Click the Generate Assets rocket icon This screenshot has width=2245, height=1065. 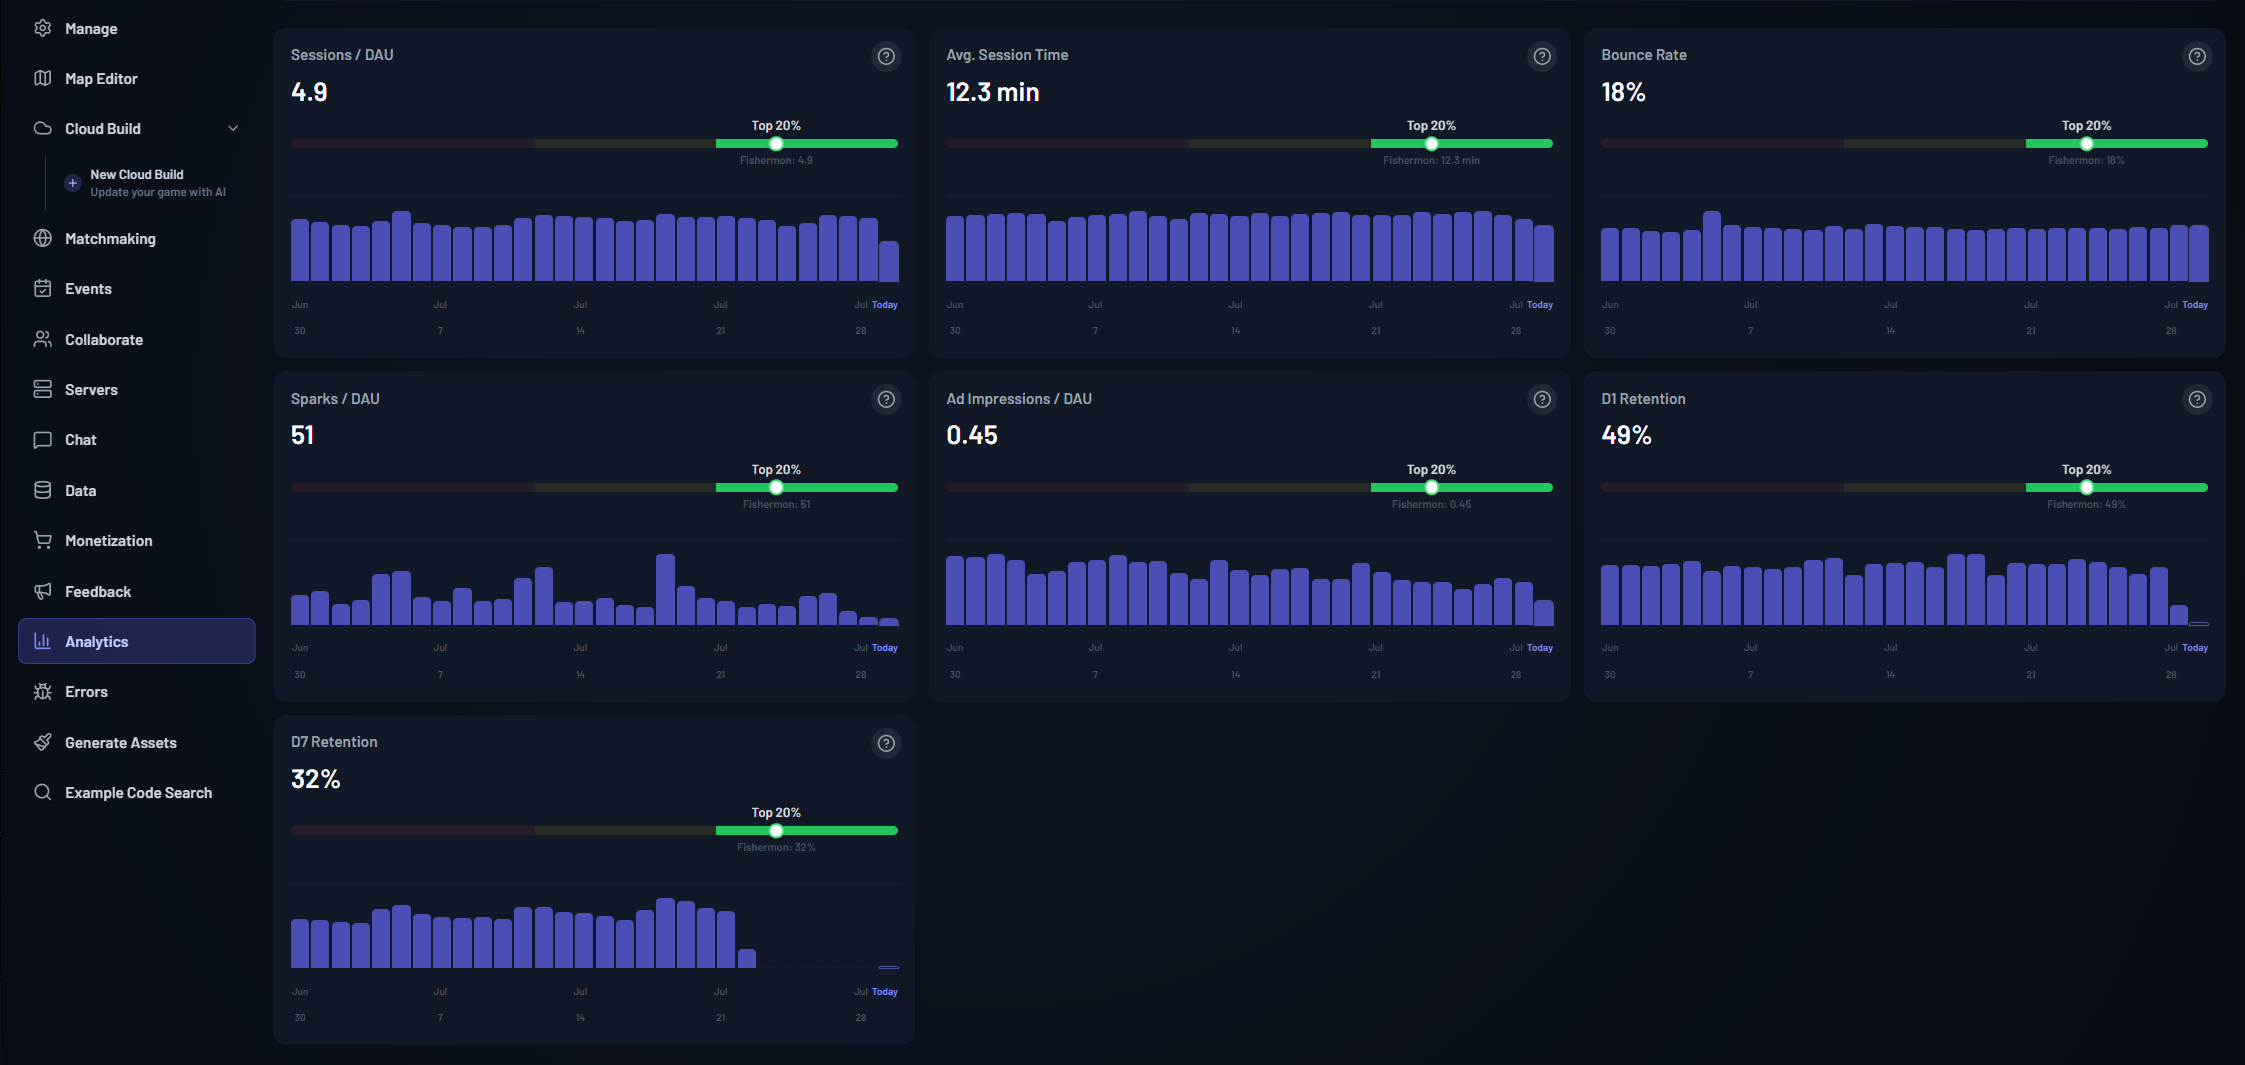pyautogui.click(x=42, y=742)
